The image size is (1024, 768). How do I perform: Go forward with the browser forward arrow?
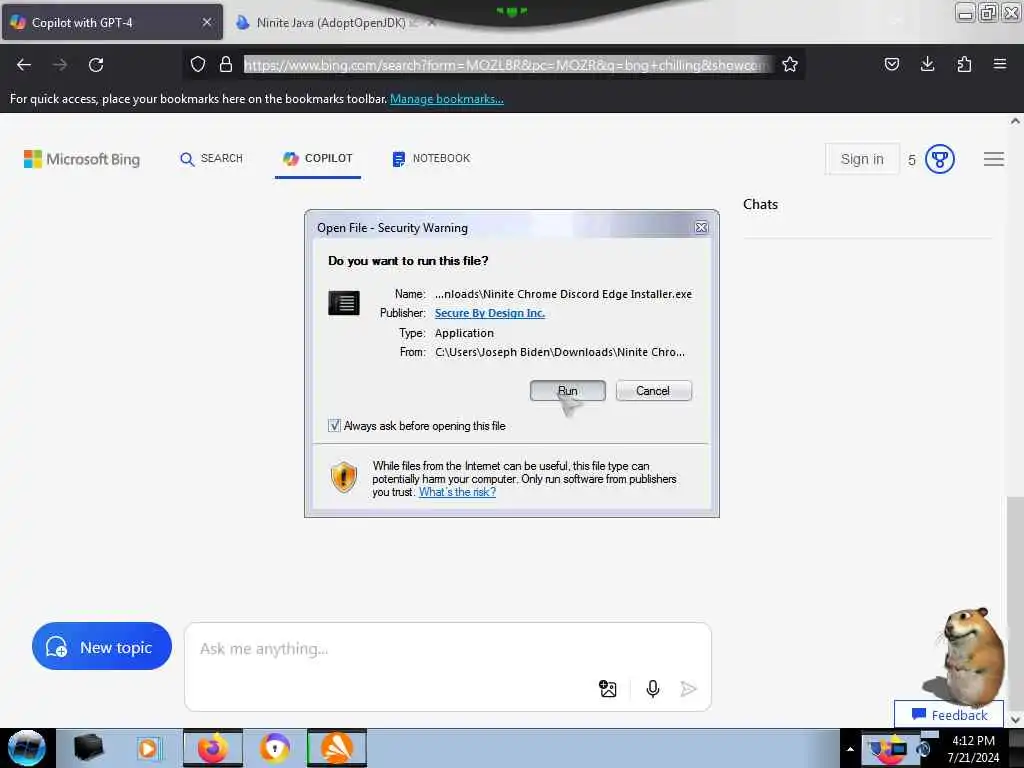pos(60,65)
